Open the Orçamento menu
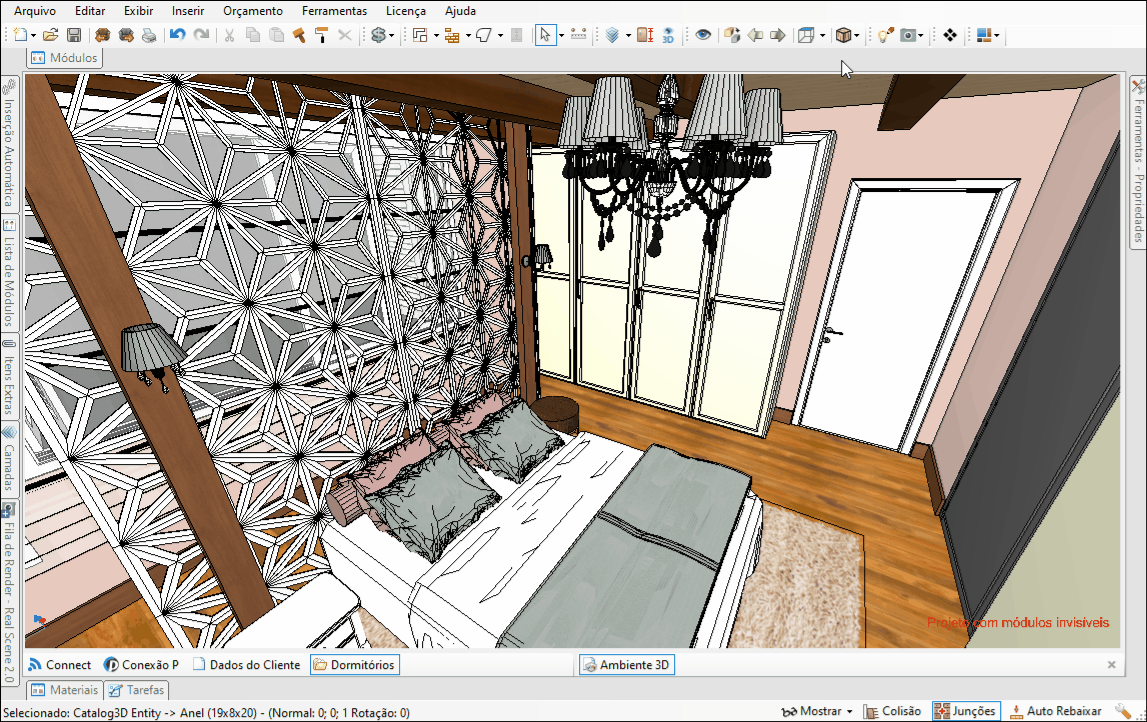This screenshot has width=1147, height=722. 253,11
